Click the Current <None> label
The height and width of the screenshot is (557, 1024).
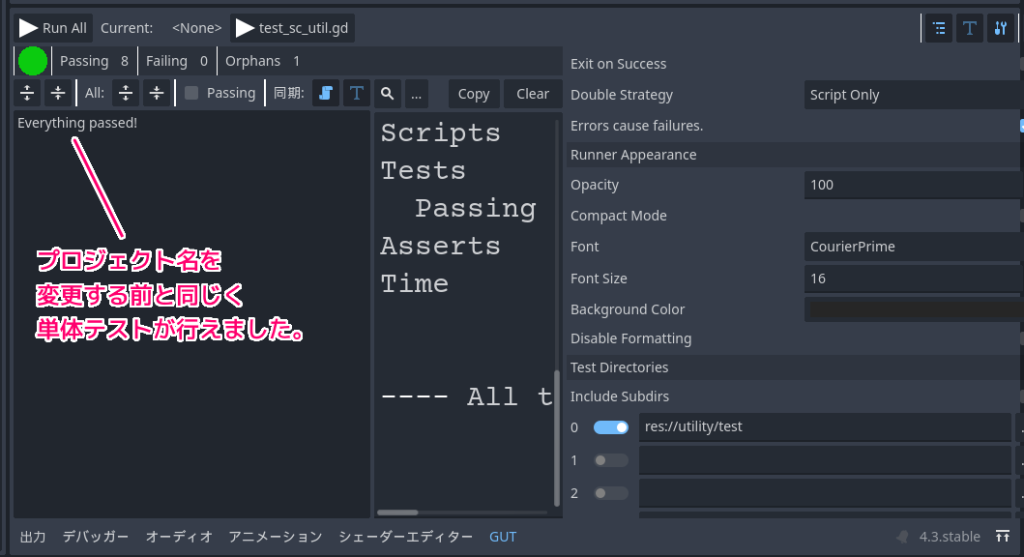point(161,28)
